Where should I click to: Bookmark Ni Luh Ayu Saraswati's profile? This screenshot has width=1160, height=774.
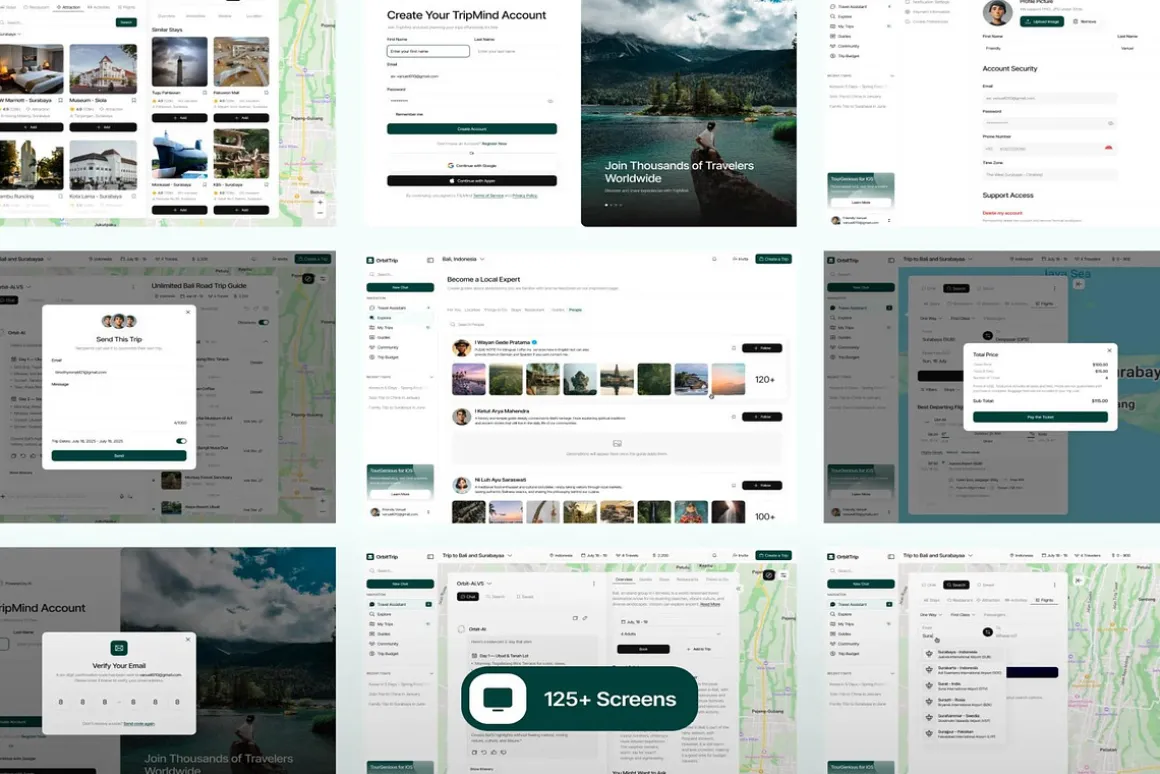(x=733, y=485)
